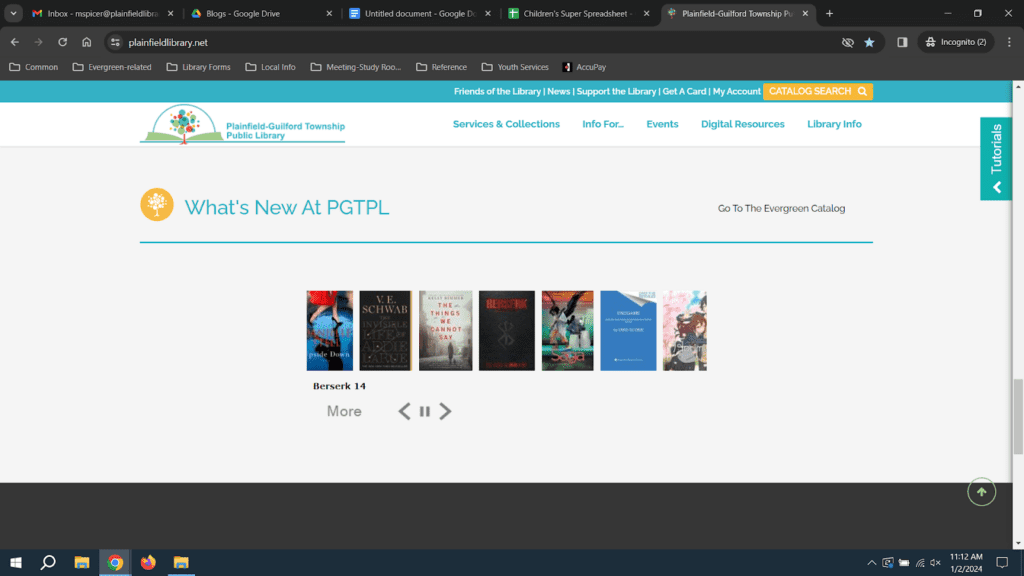Image resolution: width=1024 pixels, height=576 pixels.
Task: Open the Digital Resources menu
Action: [x=743, y=124]
